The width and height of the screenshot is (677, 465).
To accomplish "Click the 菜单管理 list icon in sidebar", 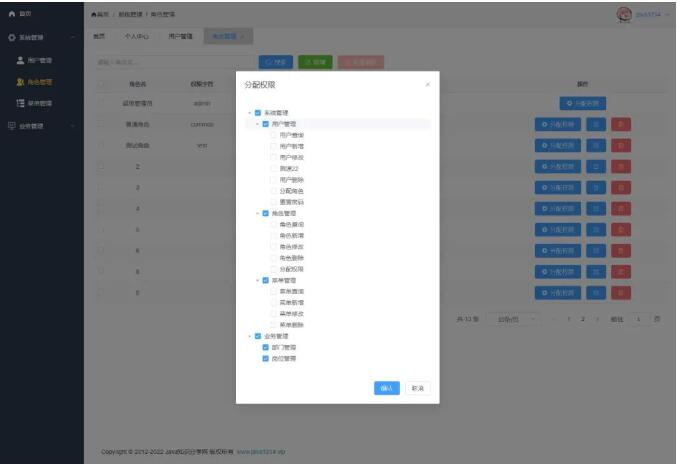I will coord(20,103).
